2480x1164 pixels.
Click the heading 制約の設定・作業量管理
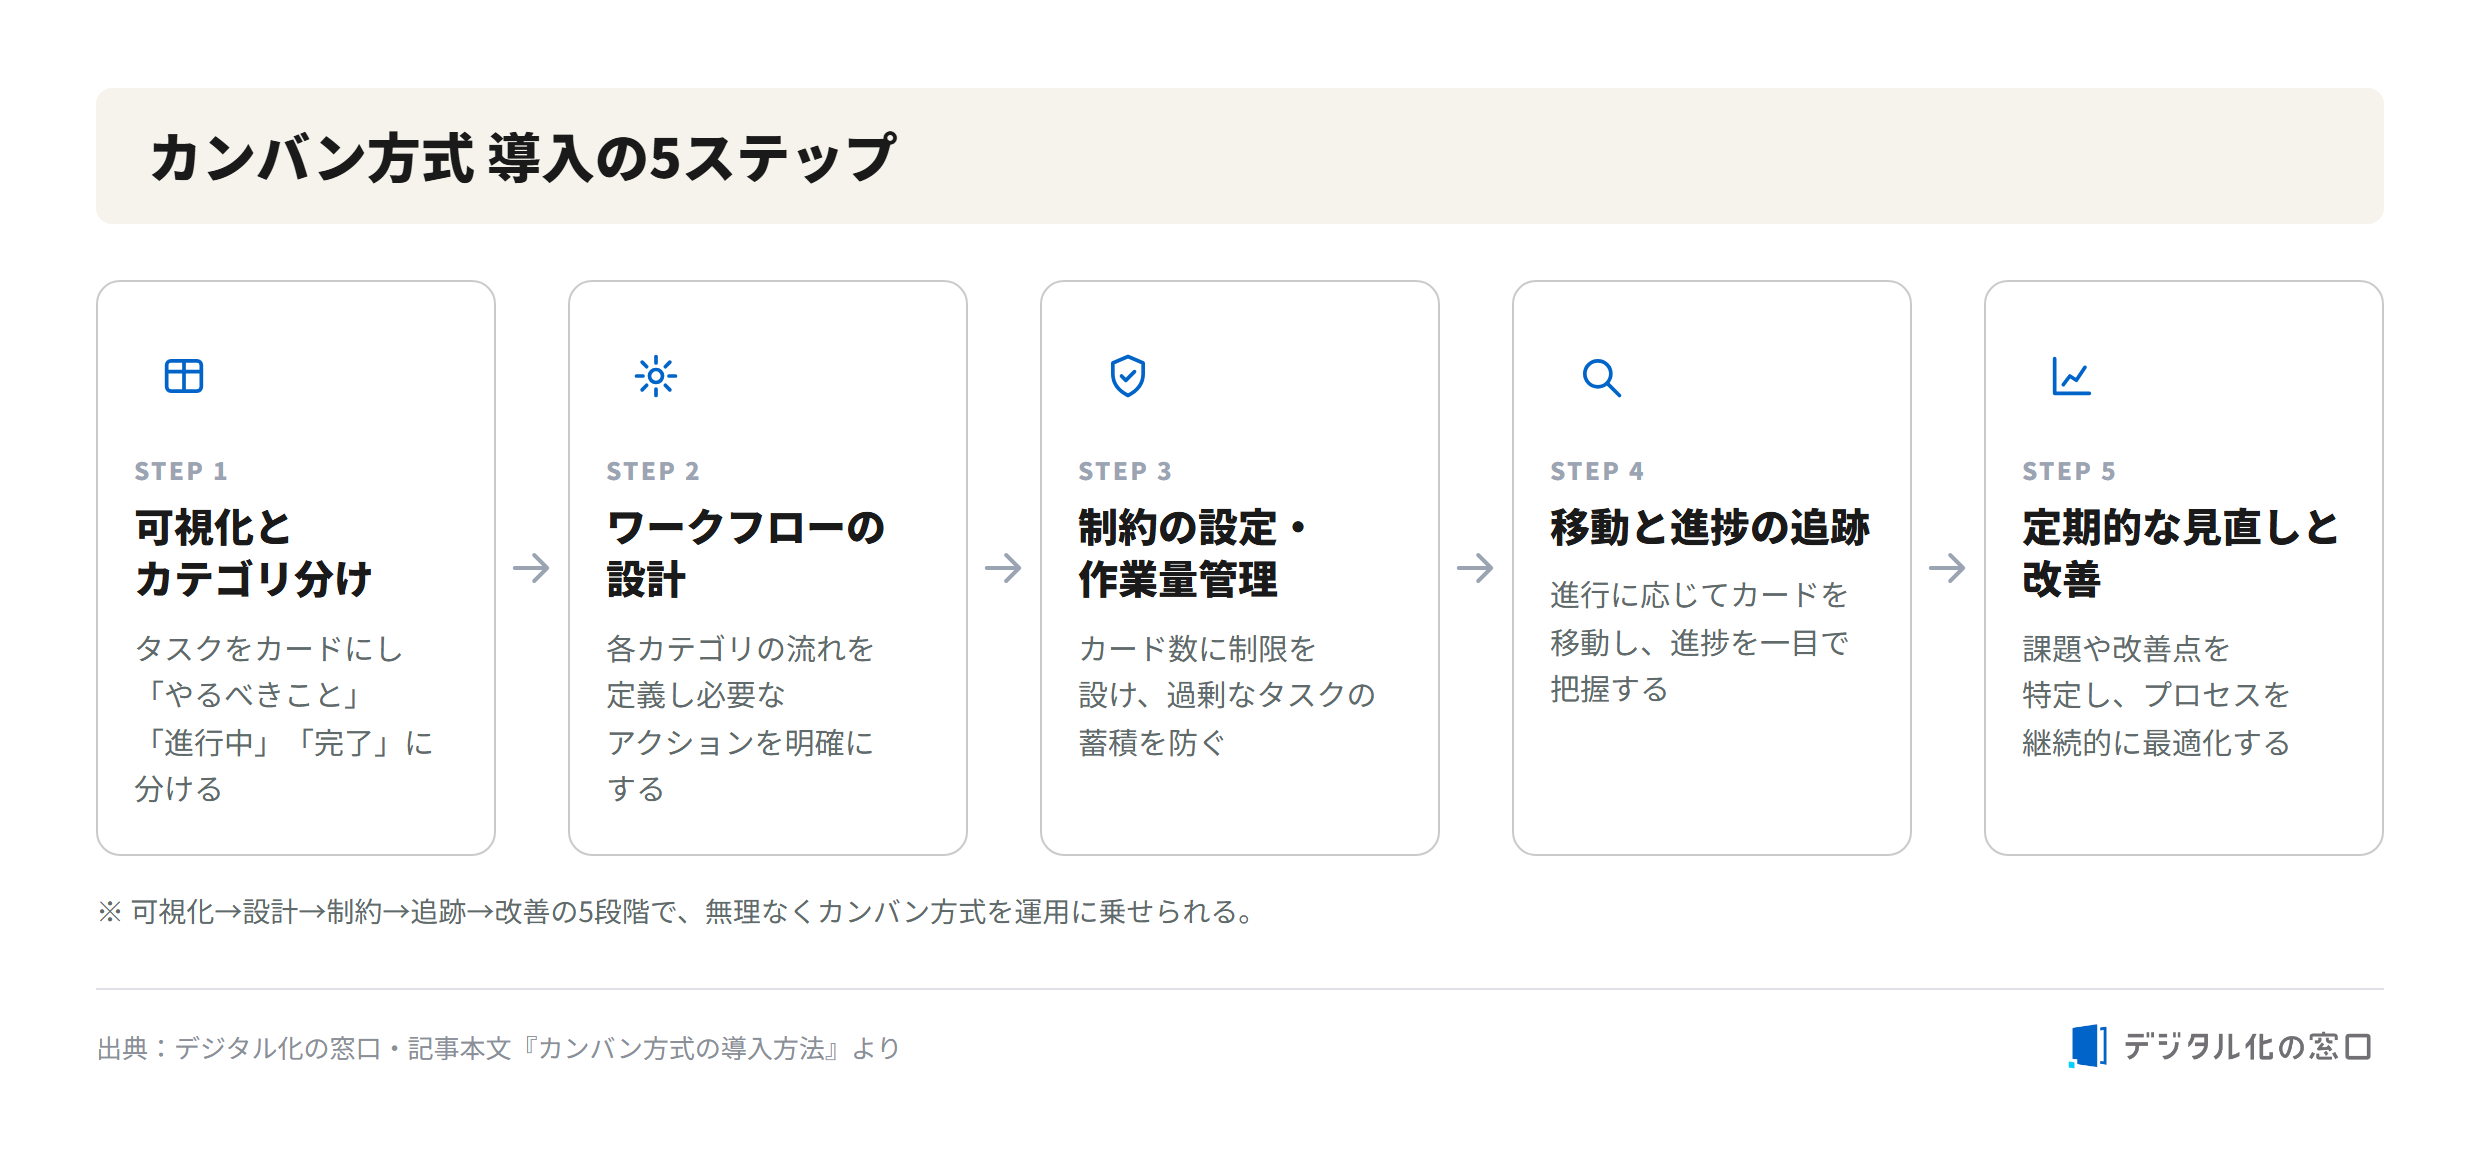pyautogui.click(x=1194, y=553)
